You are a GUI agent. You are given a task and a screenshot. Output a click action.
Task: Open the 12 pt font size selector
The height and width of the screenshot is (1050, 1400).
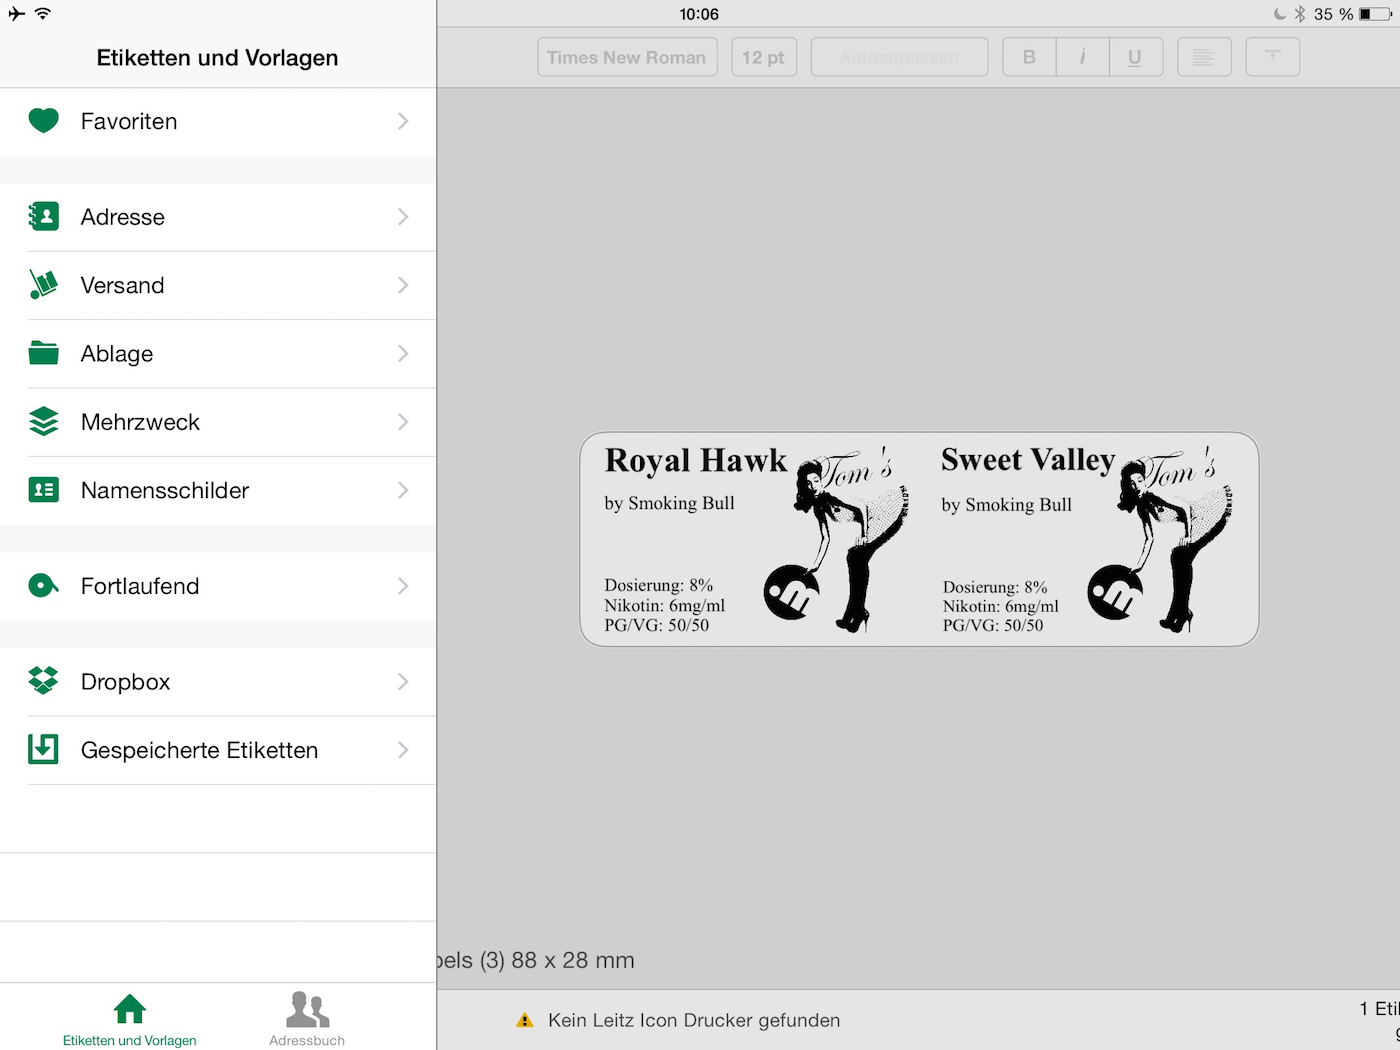(x=764, y=57)
